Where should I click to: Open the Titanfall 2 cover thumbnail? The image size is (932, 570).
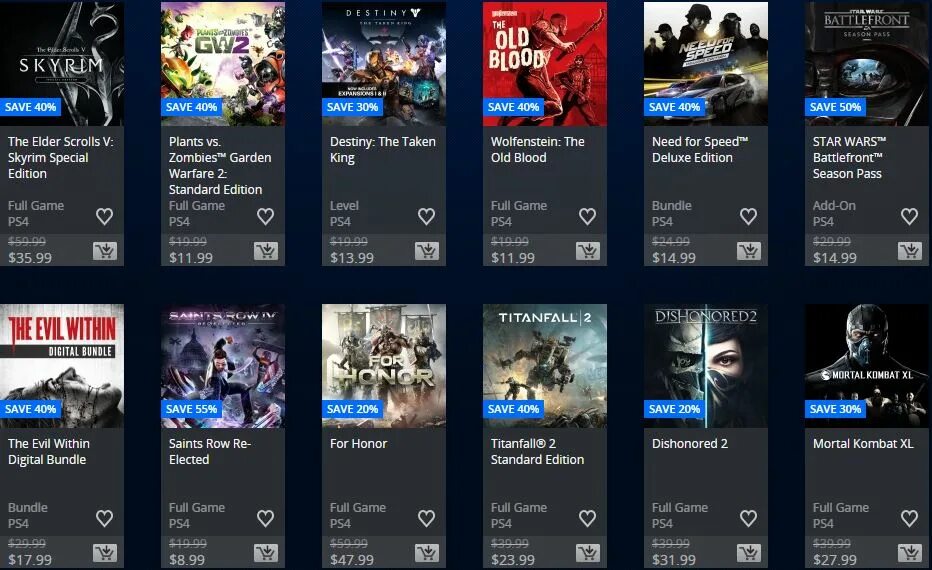click(545, 366)
